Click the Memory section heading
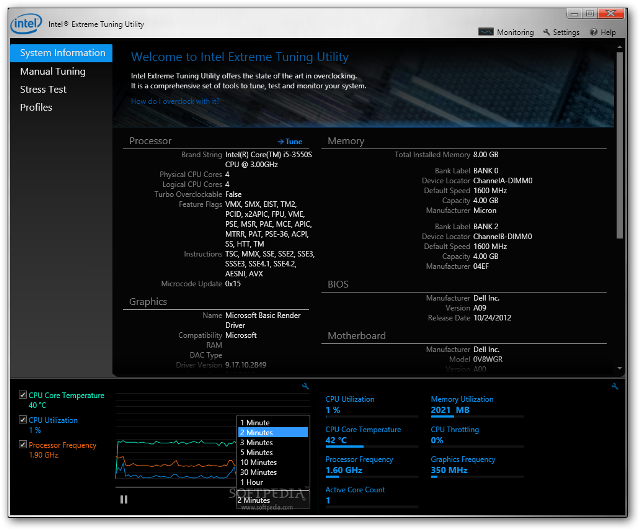The image size is (640, 530). pyautogui.click(x=346, y=141)
